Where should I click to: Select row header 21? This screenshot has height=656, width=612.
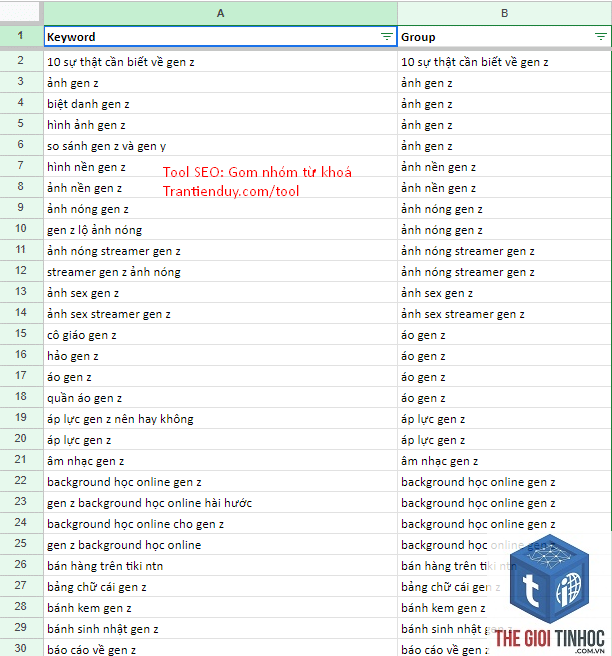coord(21,460)
